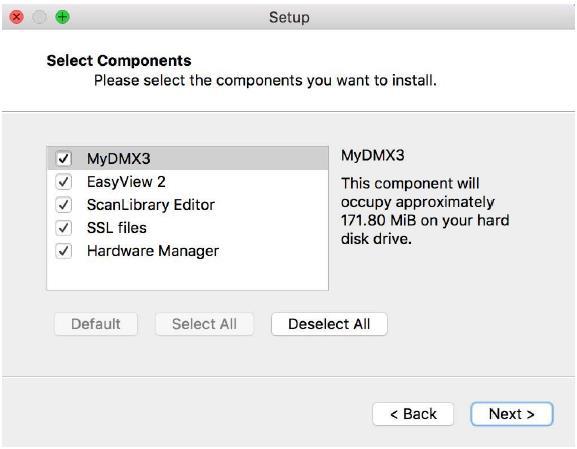The image size is (577, 449).
Task: Click the MyDMX3 description title on right
Action: point(372,155)
